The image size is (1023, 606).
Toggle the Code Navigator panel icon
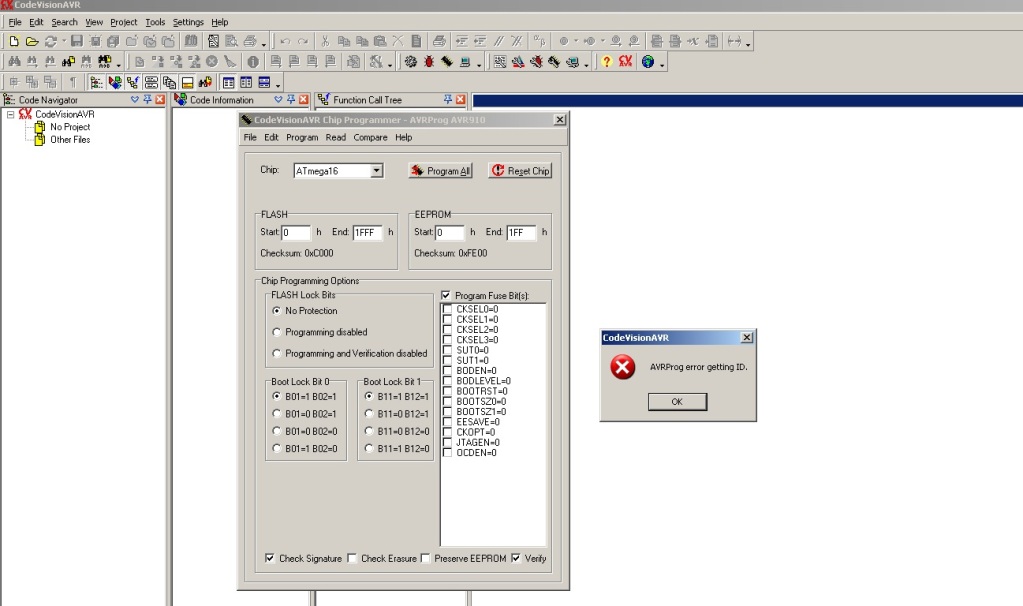(x=96, y=82)
